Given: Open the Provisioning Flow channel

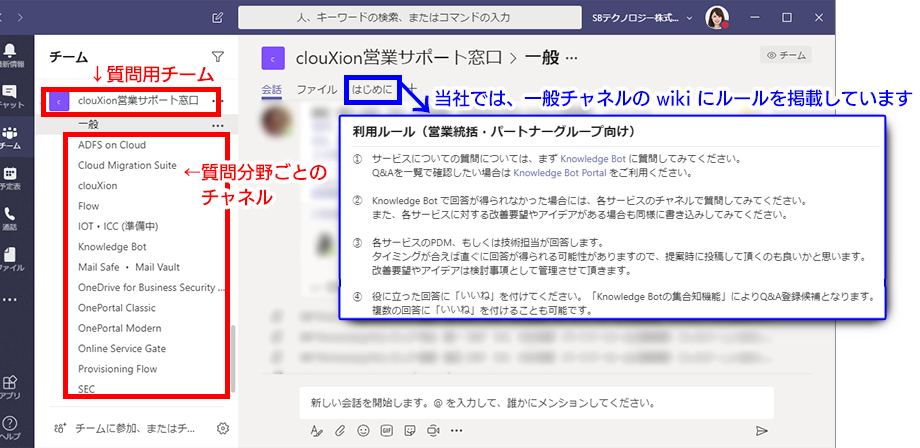Looking at the screenshot, I should (x=117, y=369).
